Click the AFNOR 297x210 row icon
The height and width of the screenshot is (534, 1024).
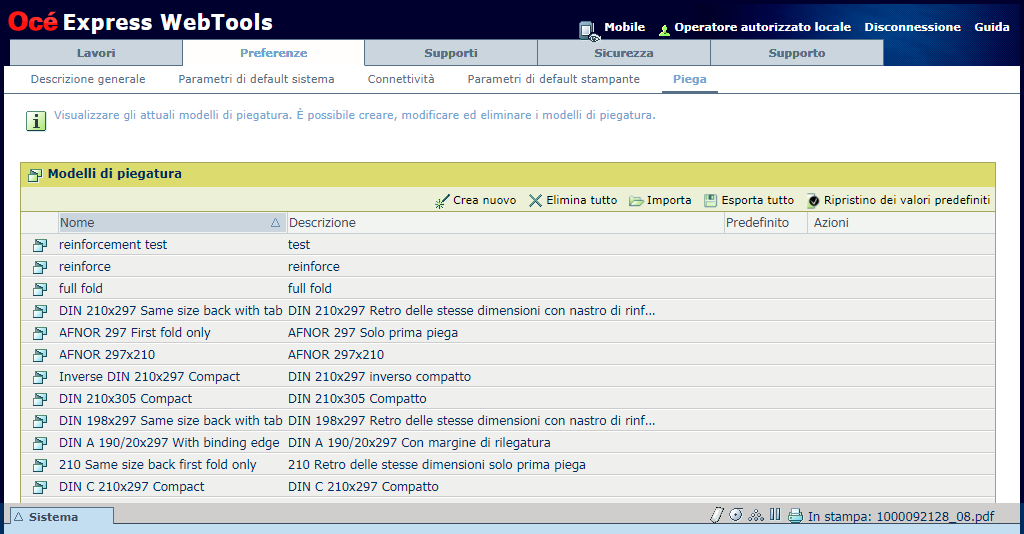(40, 355)
